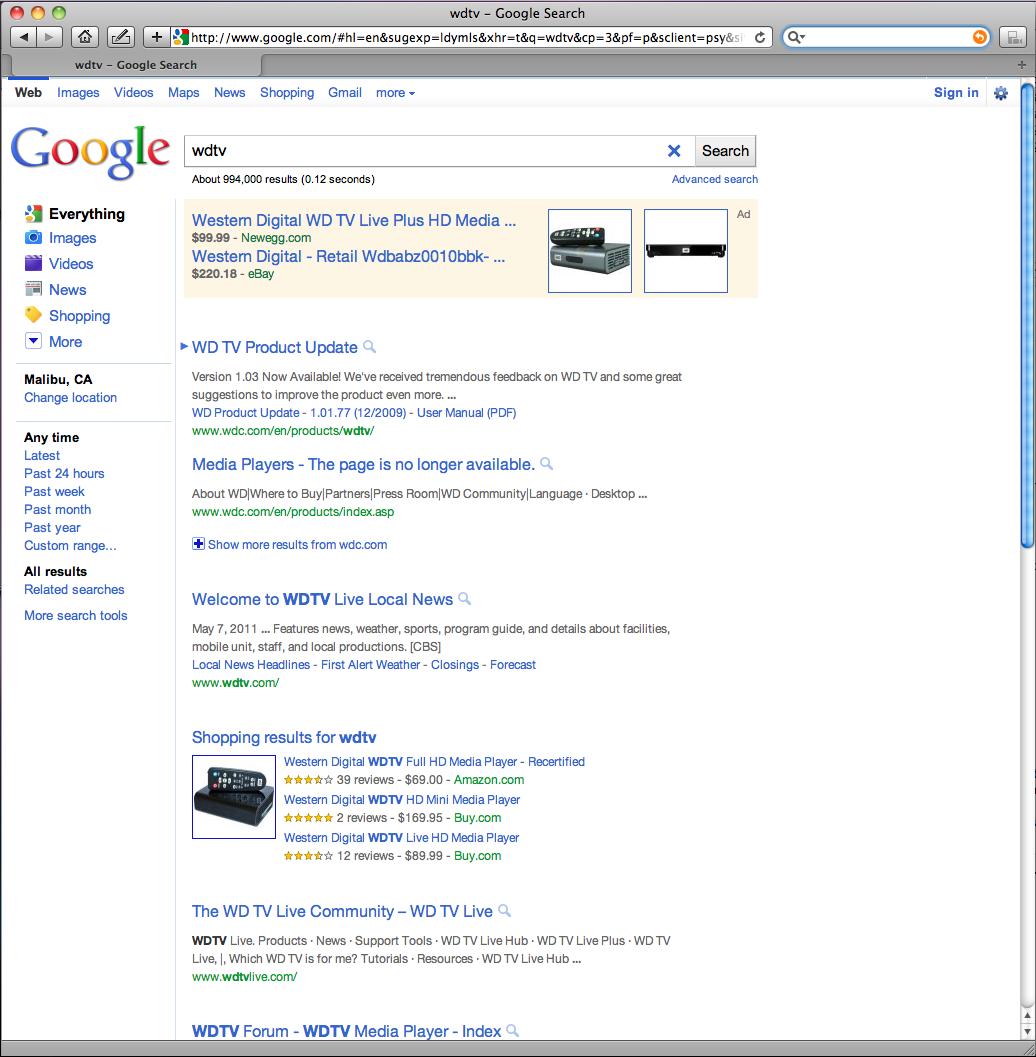Image resolution: width=1036 pixels, height=1057 pixels.
Task: Open Welcome to WDTV Live Local News result
Action: (x=322, y=599)
